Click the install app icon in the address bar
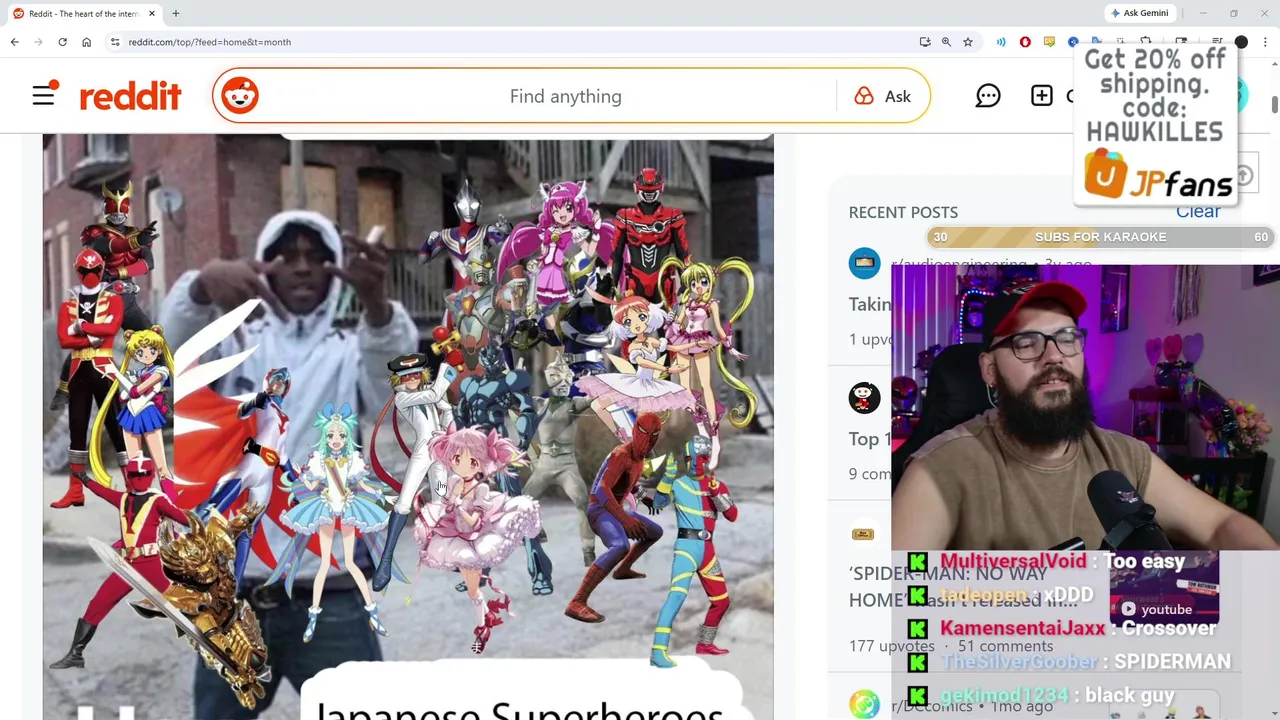The image size is (1280, 720). [x=925, y=42]
